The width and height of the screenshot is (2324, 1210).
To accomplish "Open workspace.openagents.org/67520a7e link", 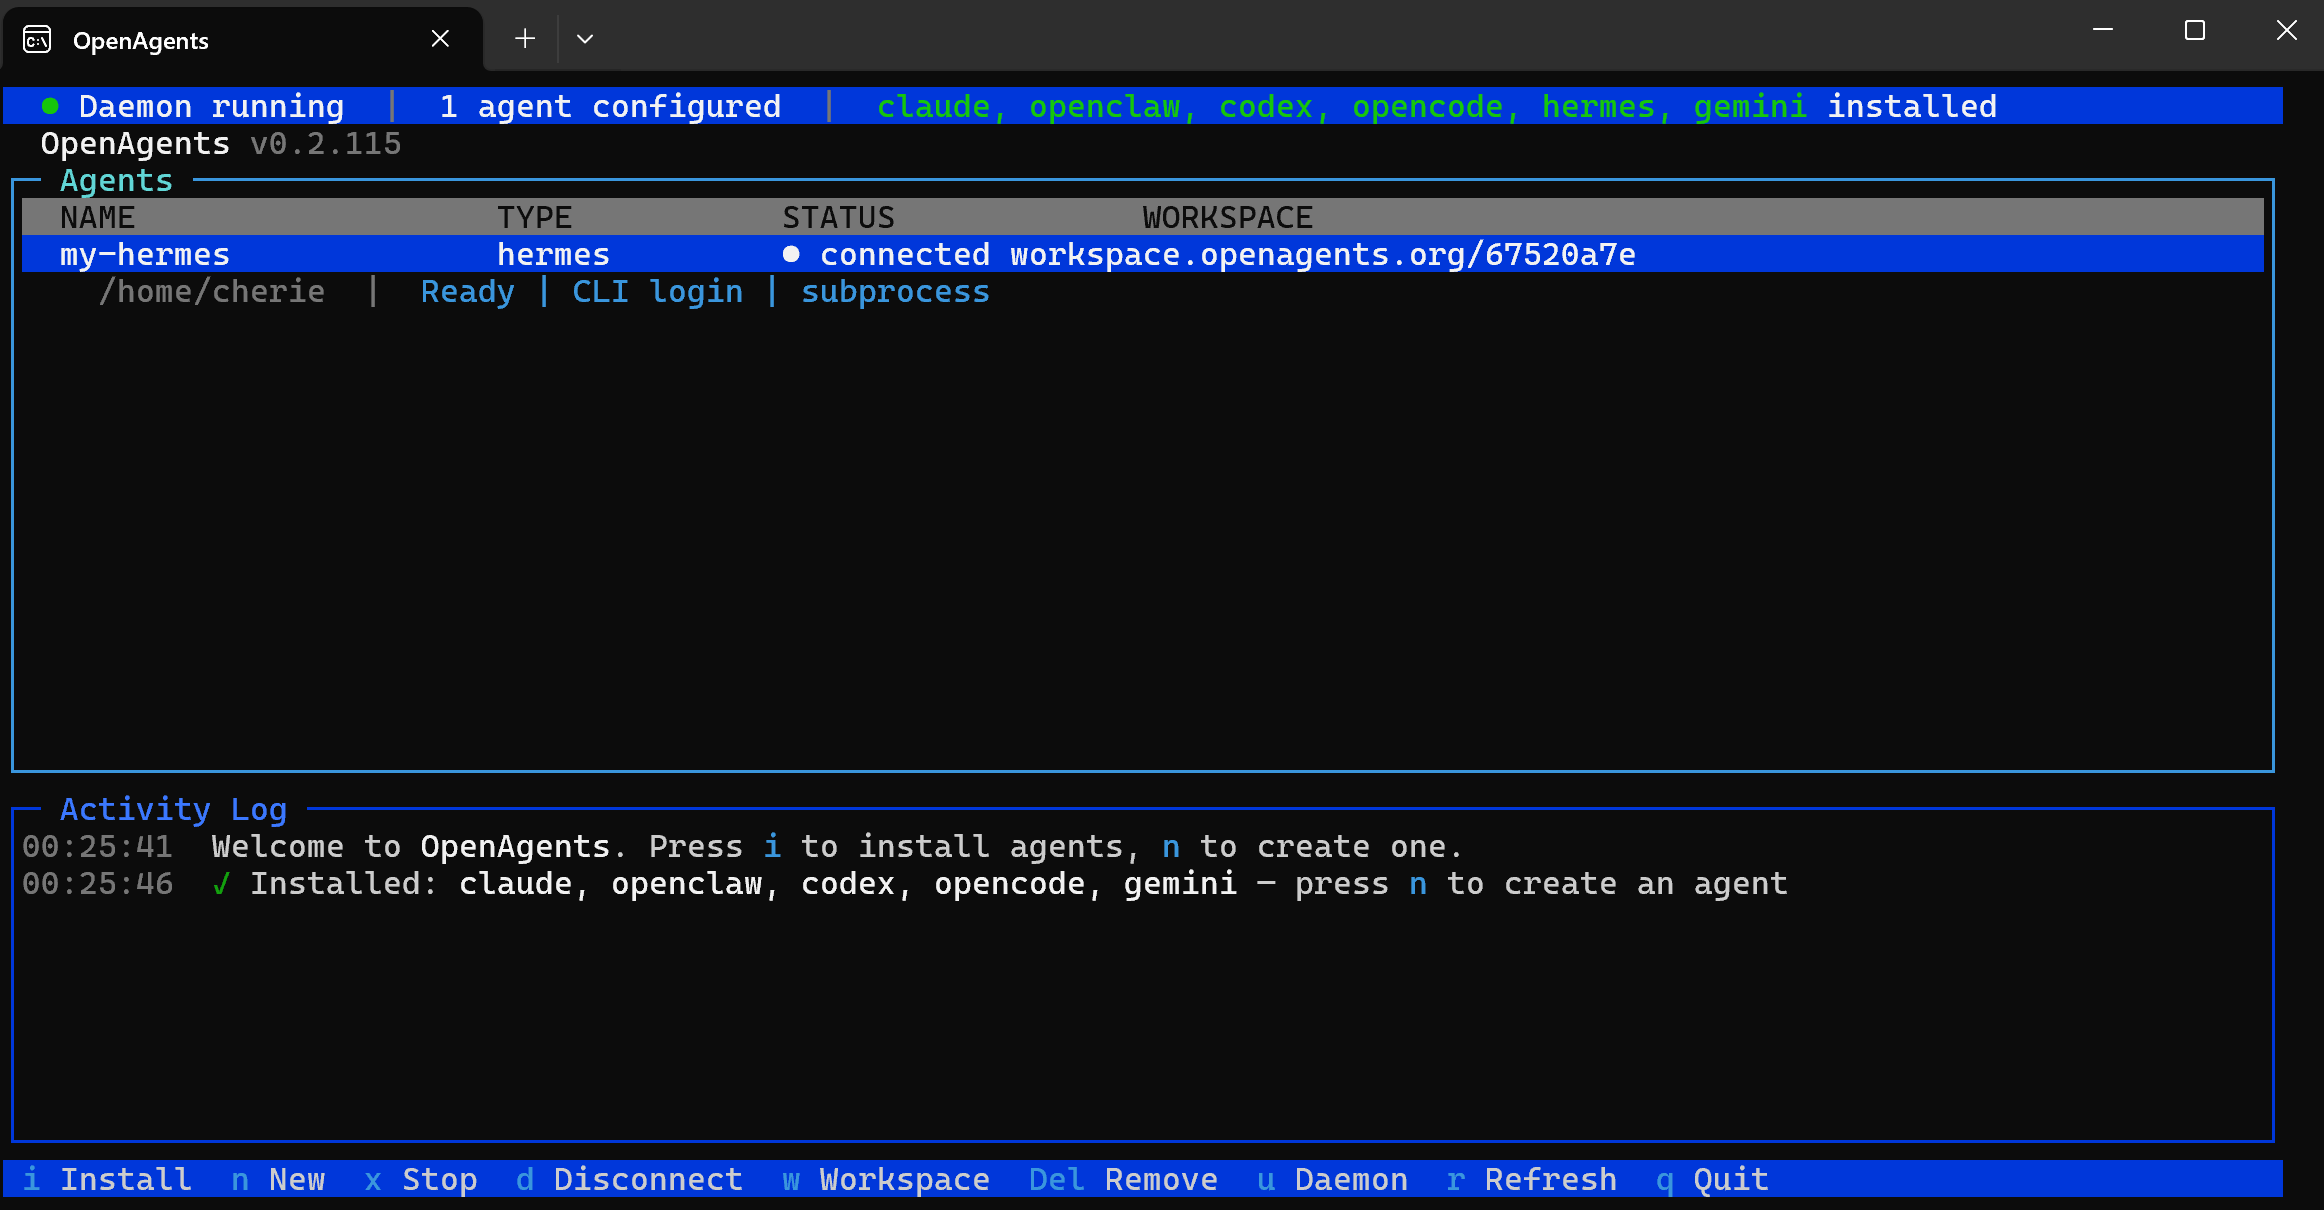I will point(1323,255).
